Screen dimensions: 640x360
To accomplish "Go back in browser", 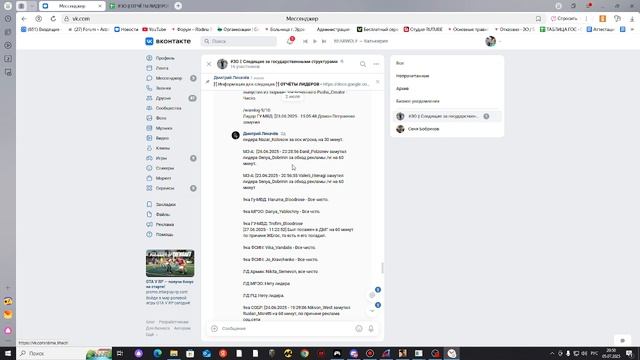I will click(24, 19).
